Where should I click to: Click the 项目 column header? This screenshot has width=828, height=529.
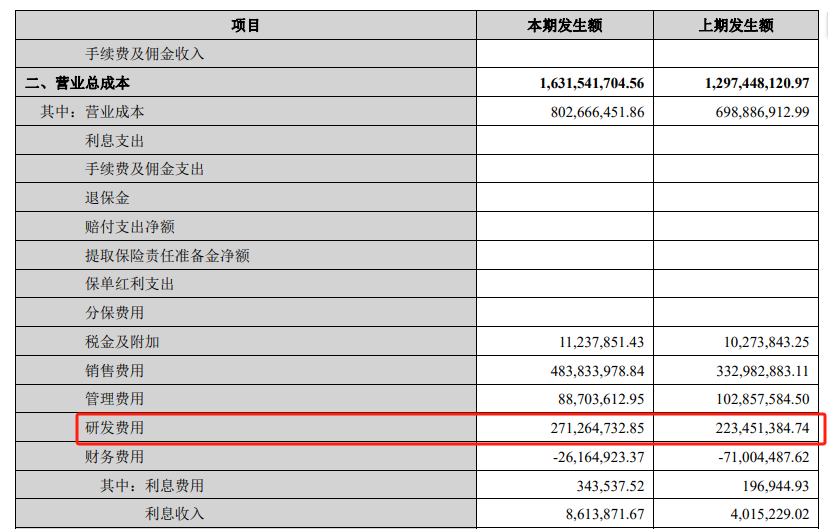click(x=246, y=25)
